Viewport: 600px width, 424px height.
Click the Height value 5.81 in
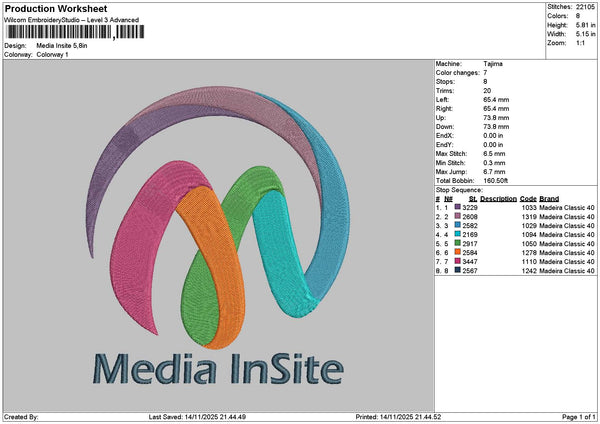tap(585, 25)
